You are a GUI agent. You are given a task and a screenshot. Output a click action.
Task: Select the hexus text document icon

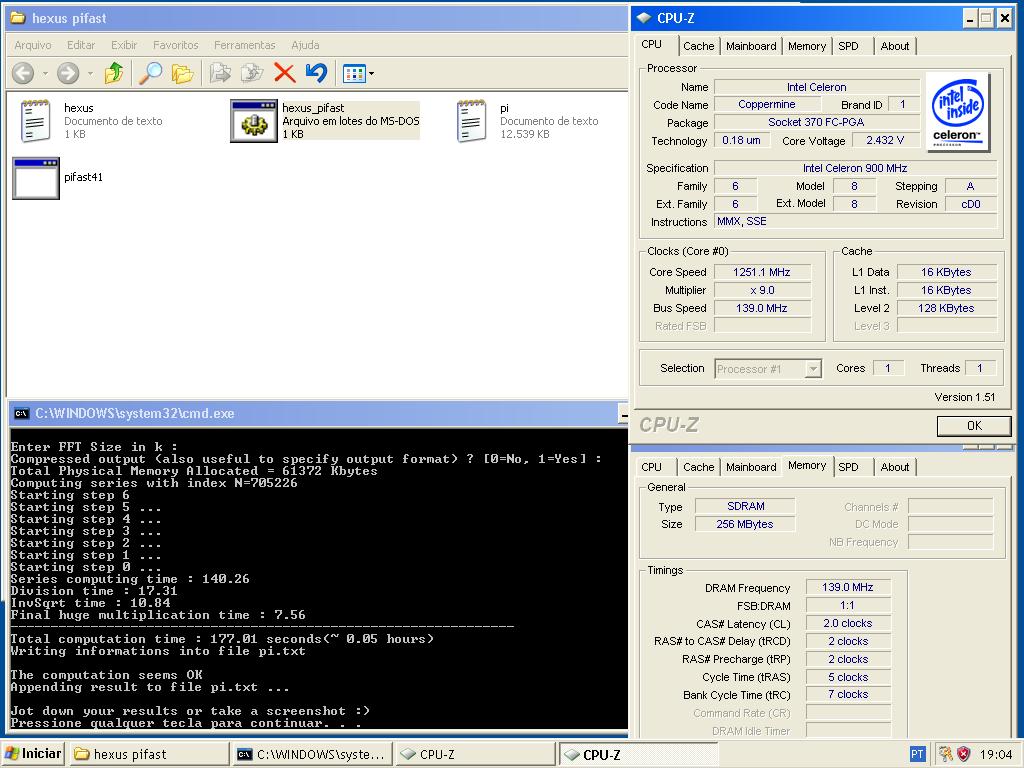[x=35, y=121]
